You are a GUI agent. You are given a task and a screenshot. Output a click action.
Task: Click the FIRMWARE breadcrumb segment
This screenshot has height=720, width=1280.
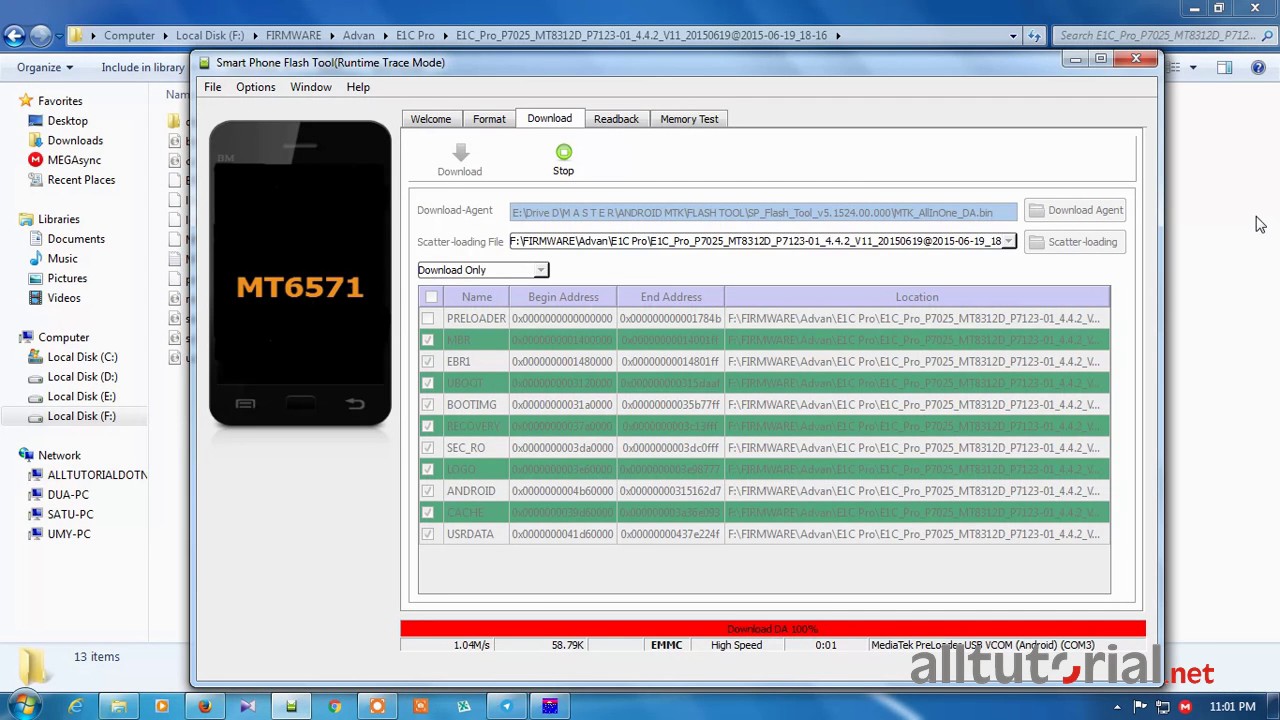(294, 36)
